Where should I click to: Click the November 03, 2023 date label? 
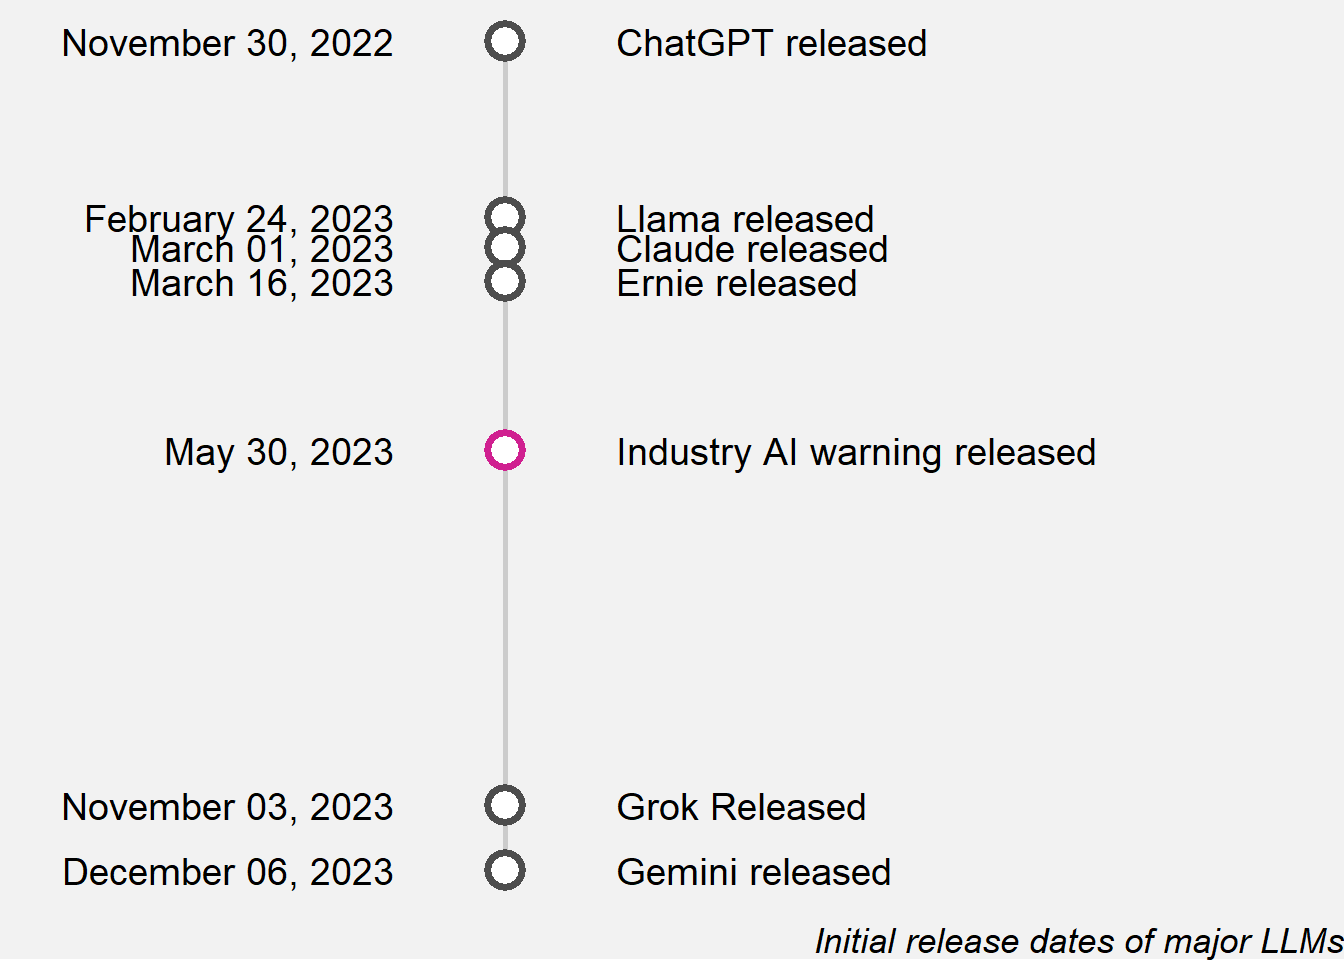coord(228,808)
